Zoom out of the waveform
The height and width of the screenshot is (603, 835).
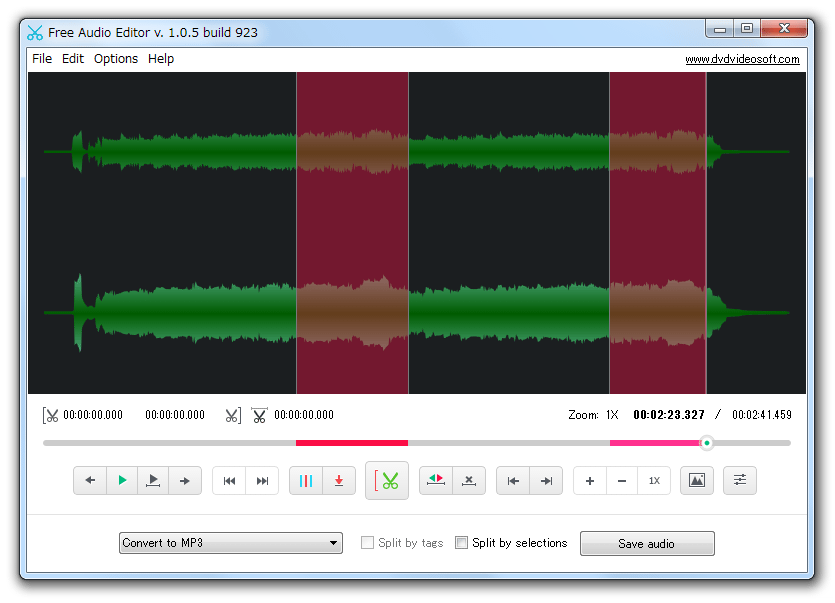tap(622, 480)
